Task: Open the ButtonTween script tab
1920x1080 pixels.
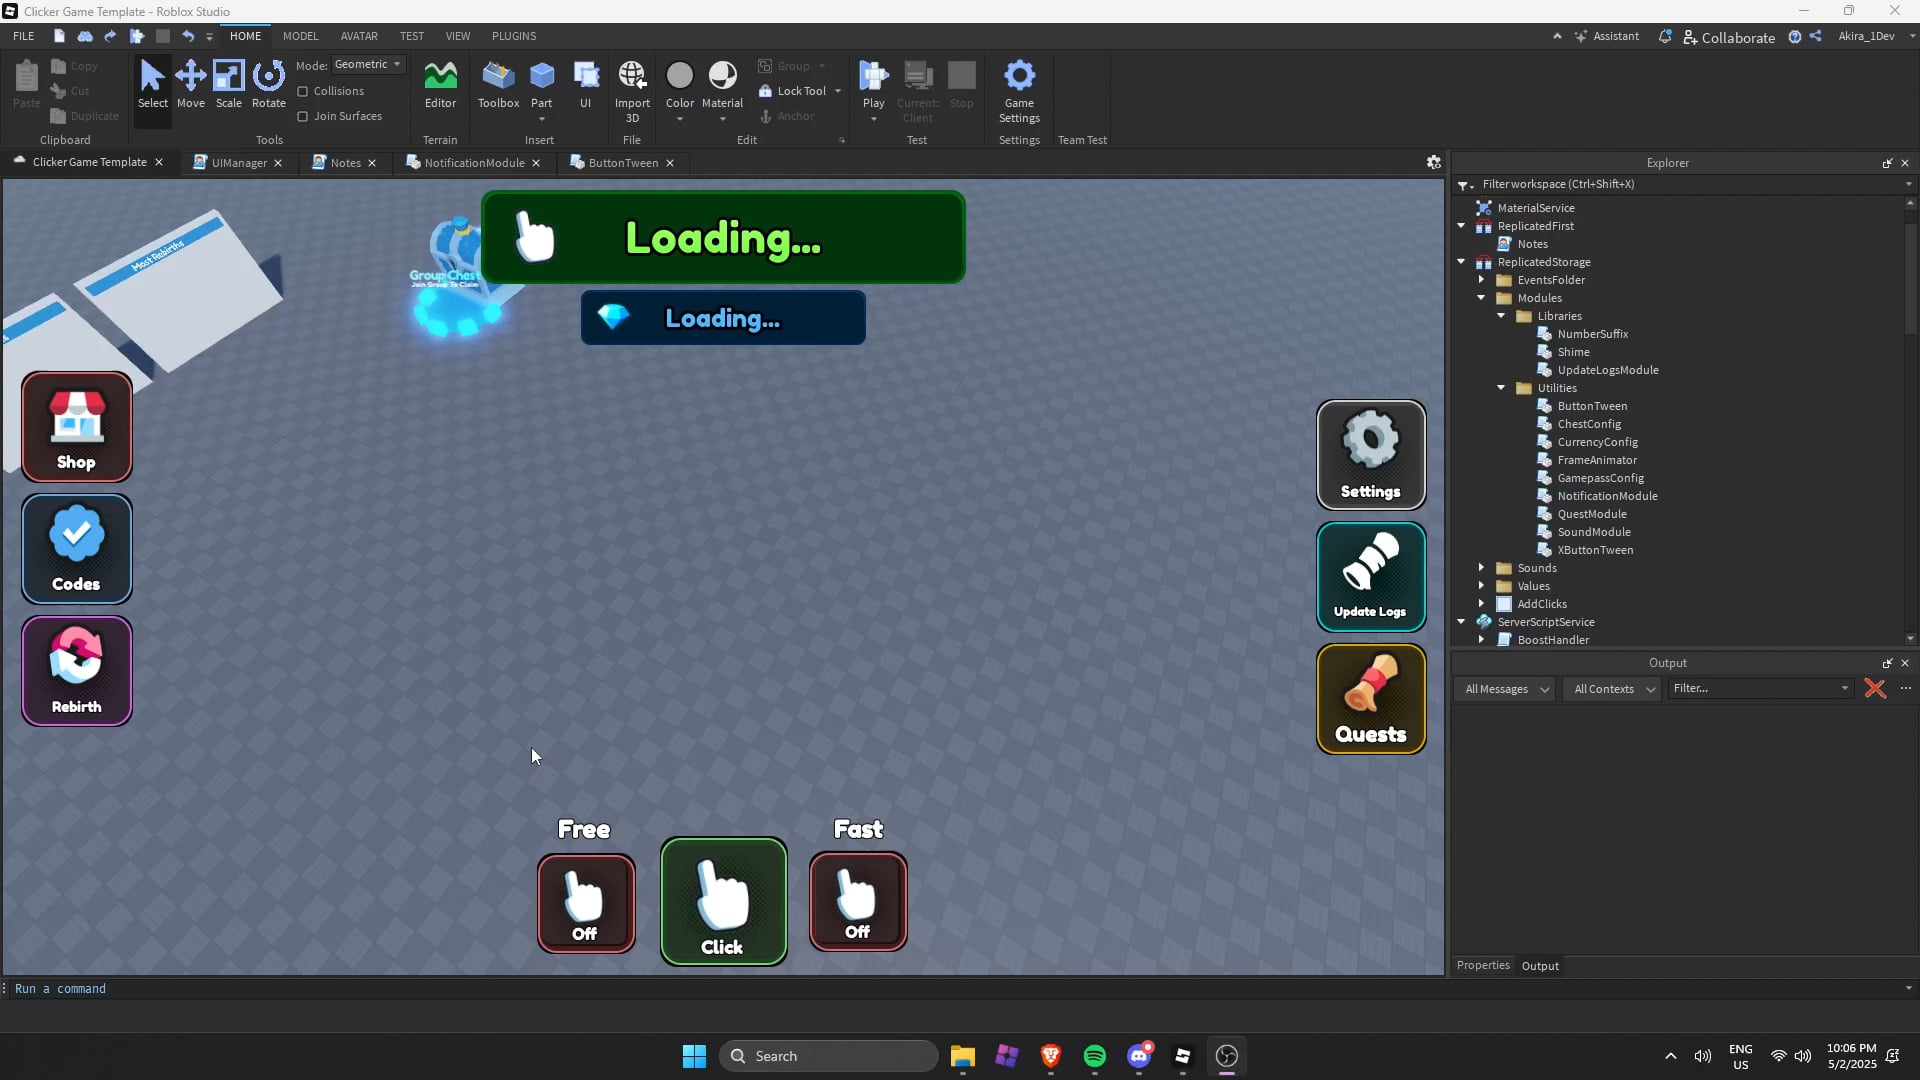Action: click(x=621, y=162)
